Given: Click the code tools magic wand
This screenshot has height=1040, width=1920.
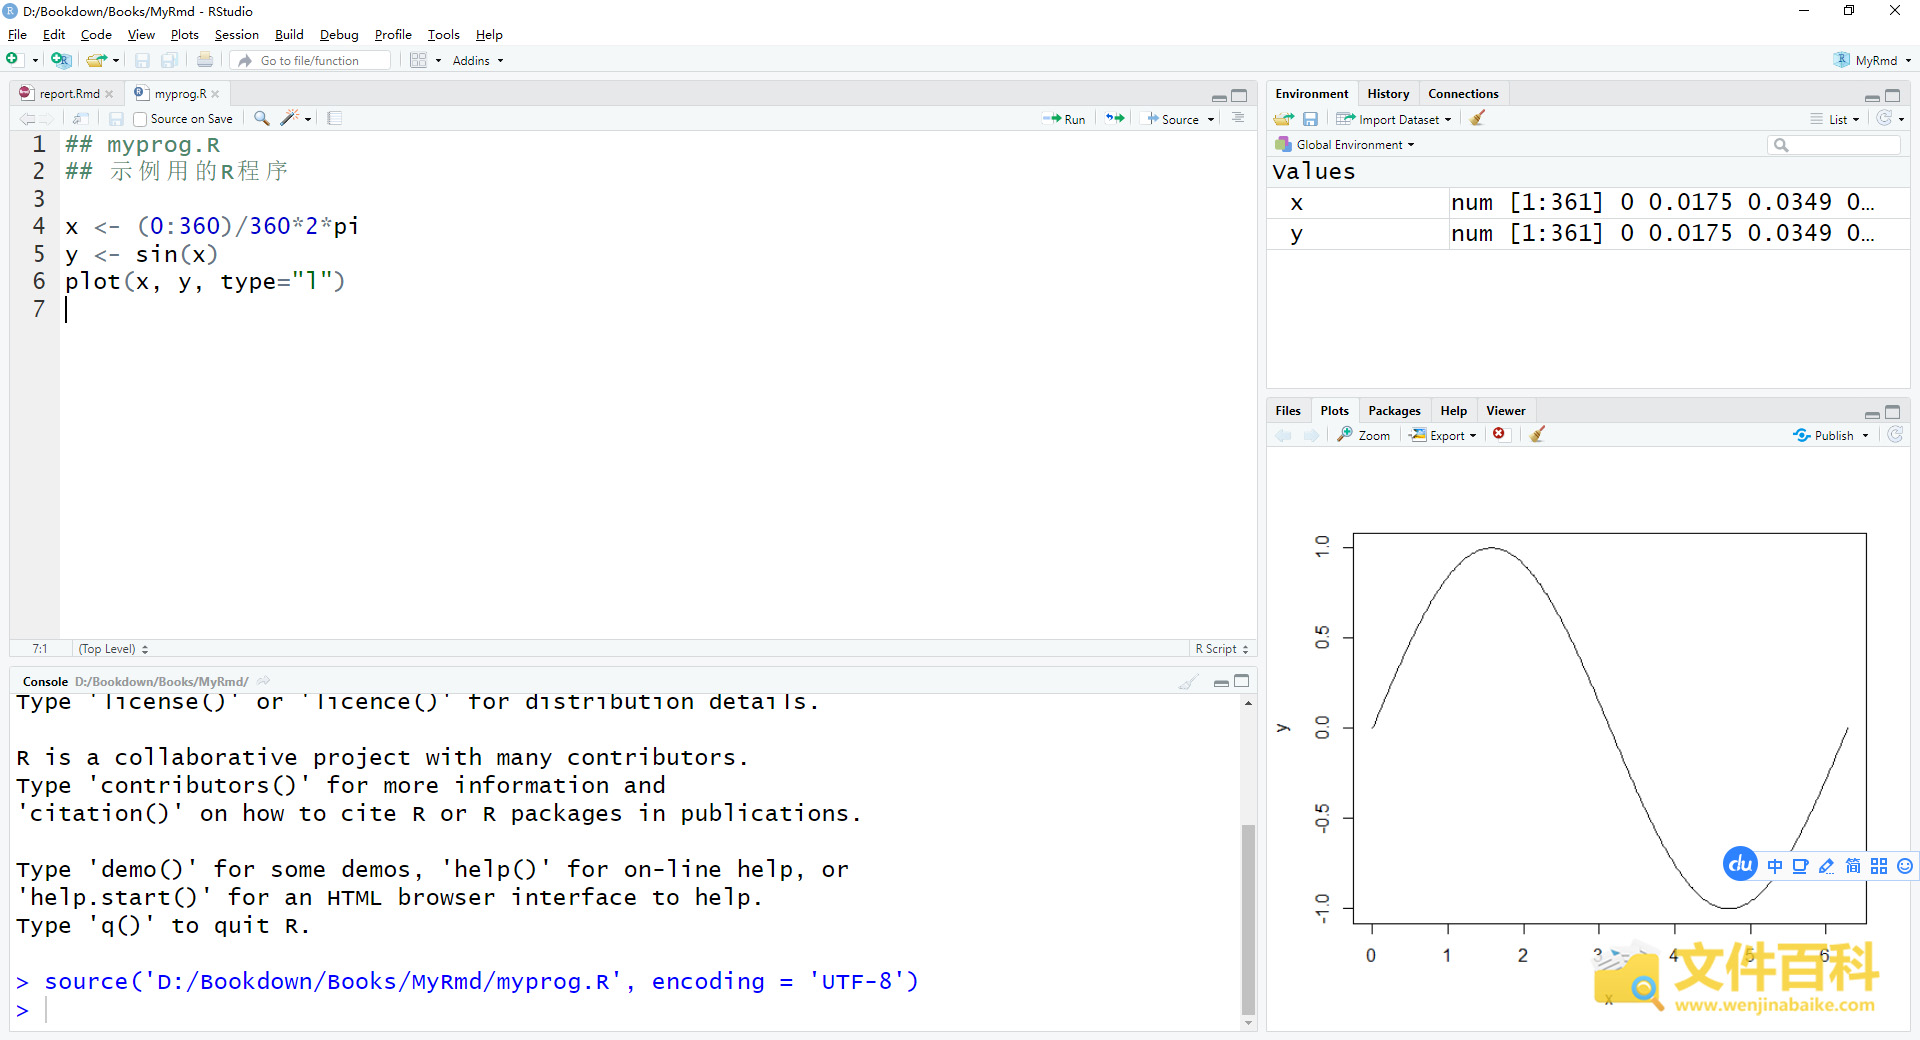Looking at the screenshot, I should (289, 118).
